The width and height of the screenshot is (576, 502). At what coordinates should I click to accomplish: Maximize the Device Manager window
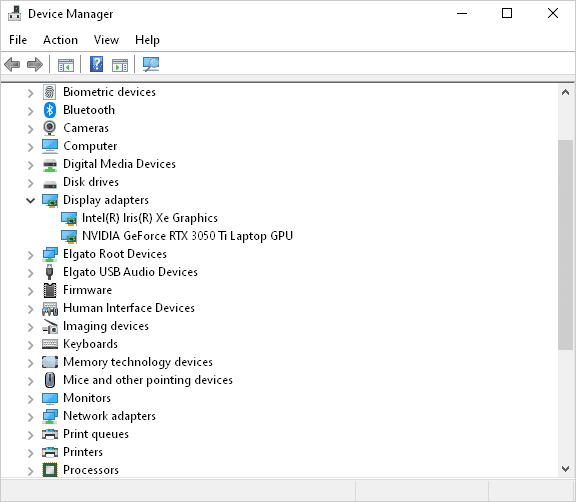(x=507, y=14)
